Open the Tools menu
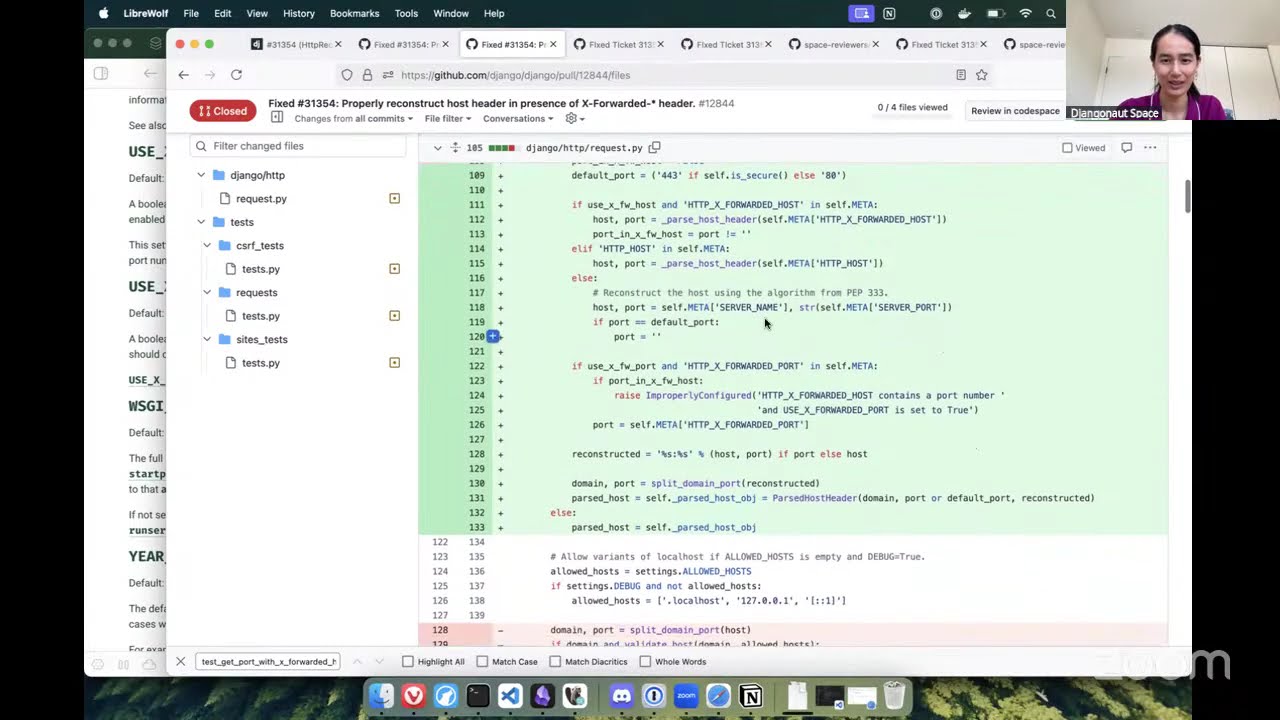Screen dimensions: 1280x720 tap(406, 13)
